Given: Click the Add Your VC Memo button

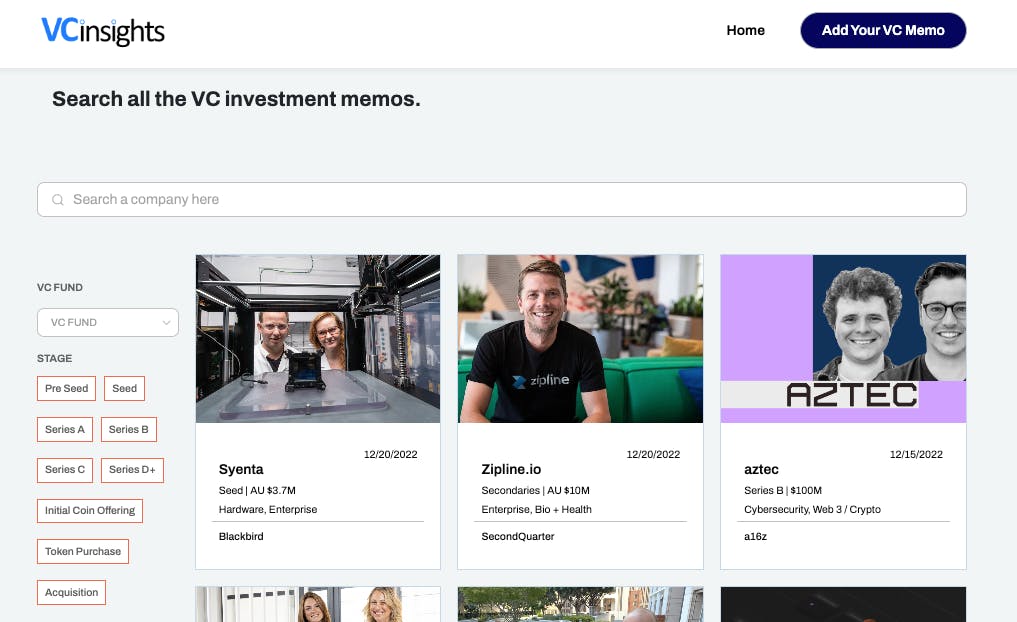Looking at the screenshot, I should pyautogui.click(x=883, y=30).
